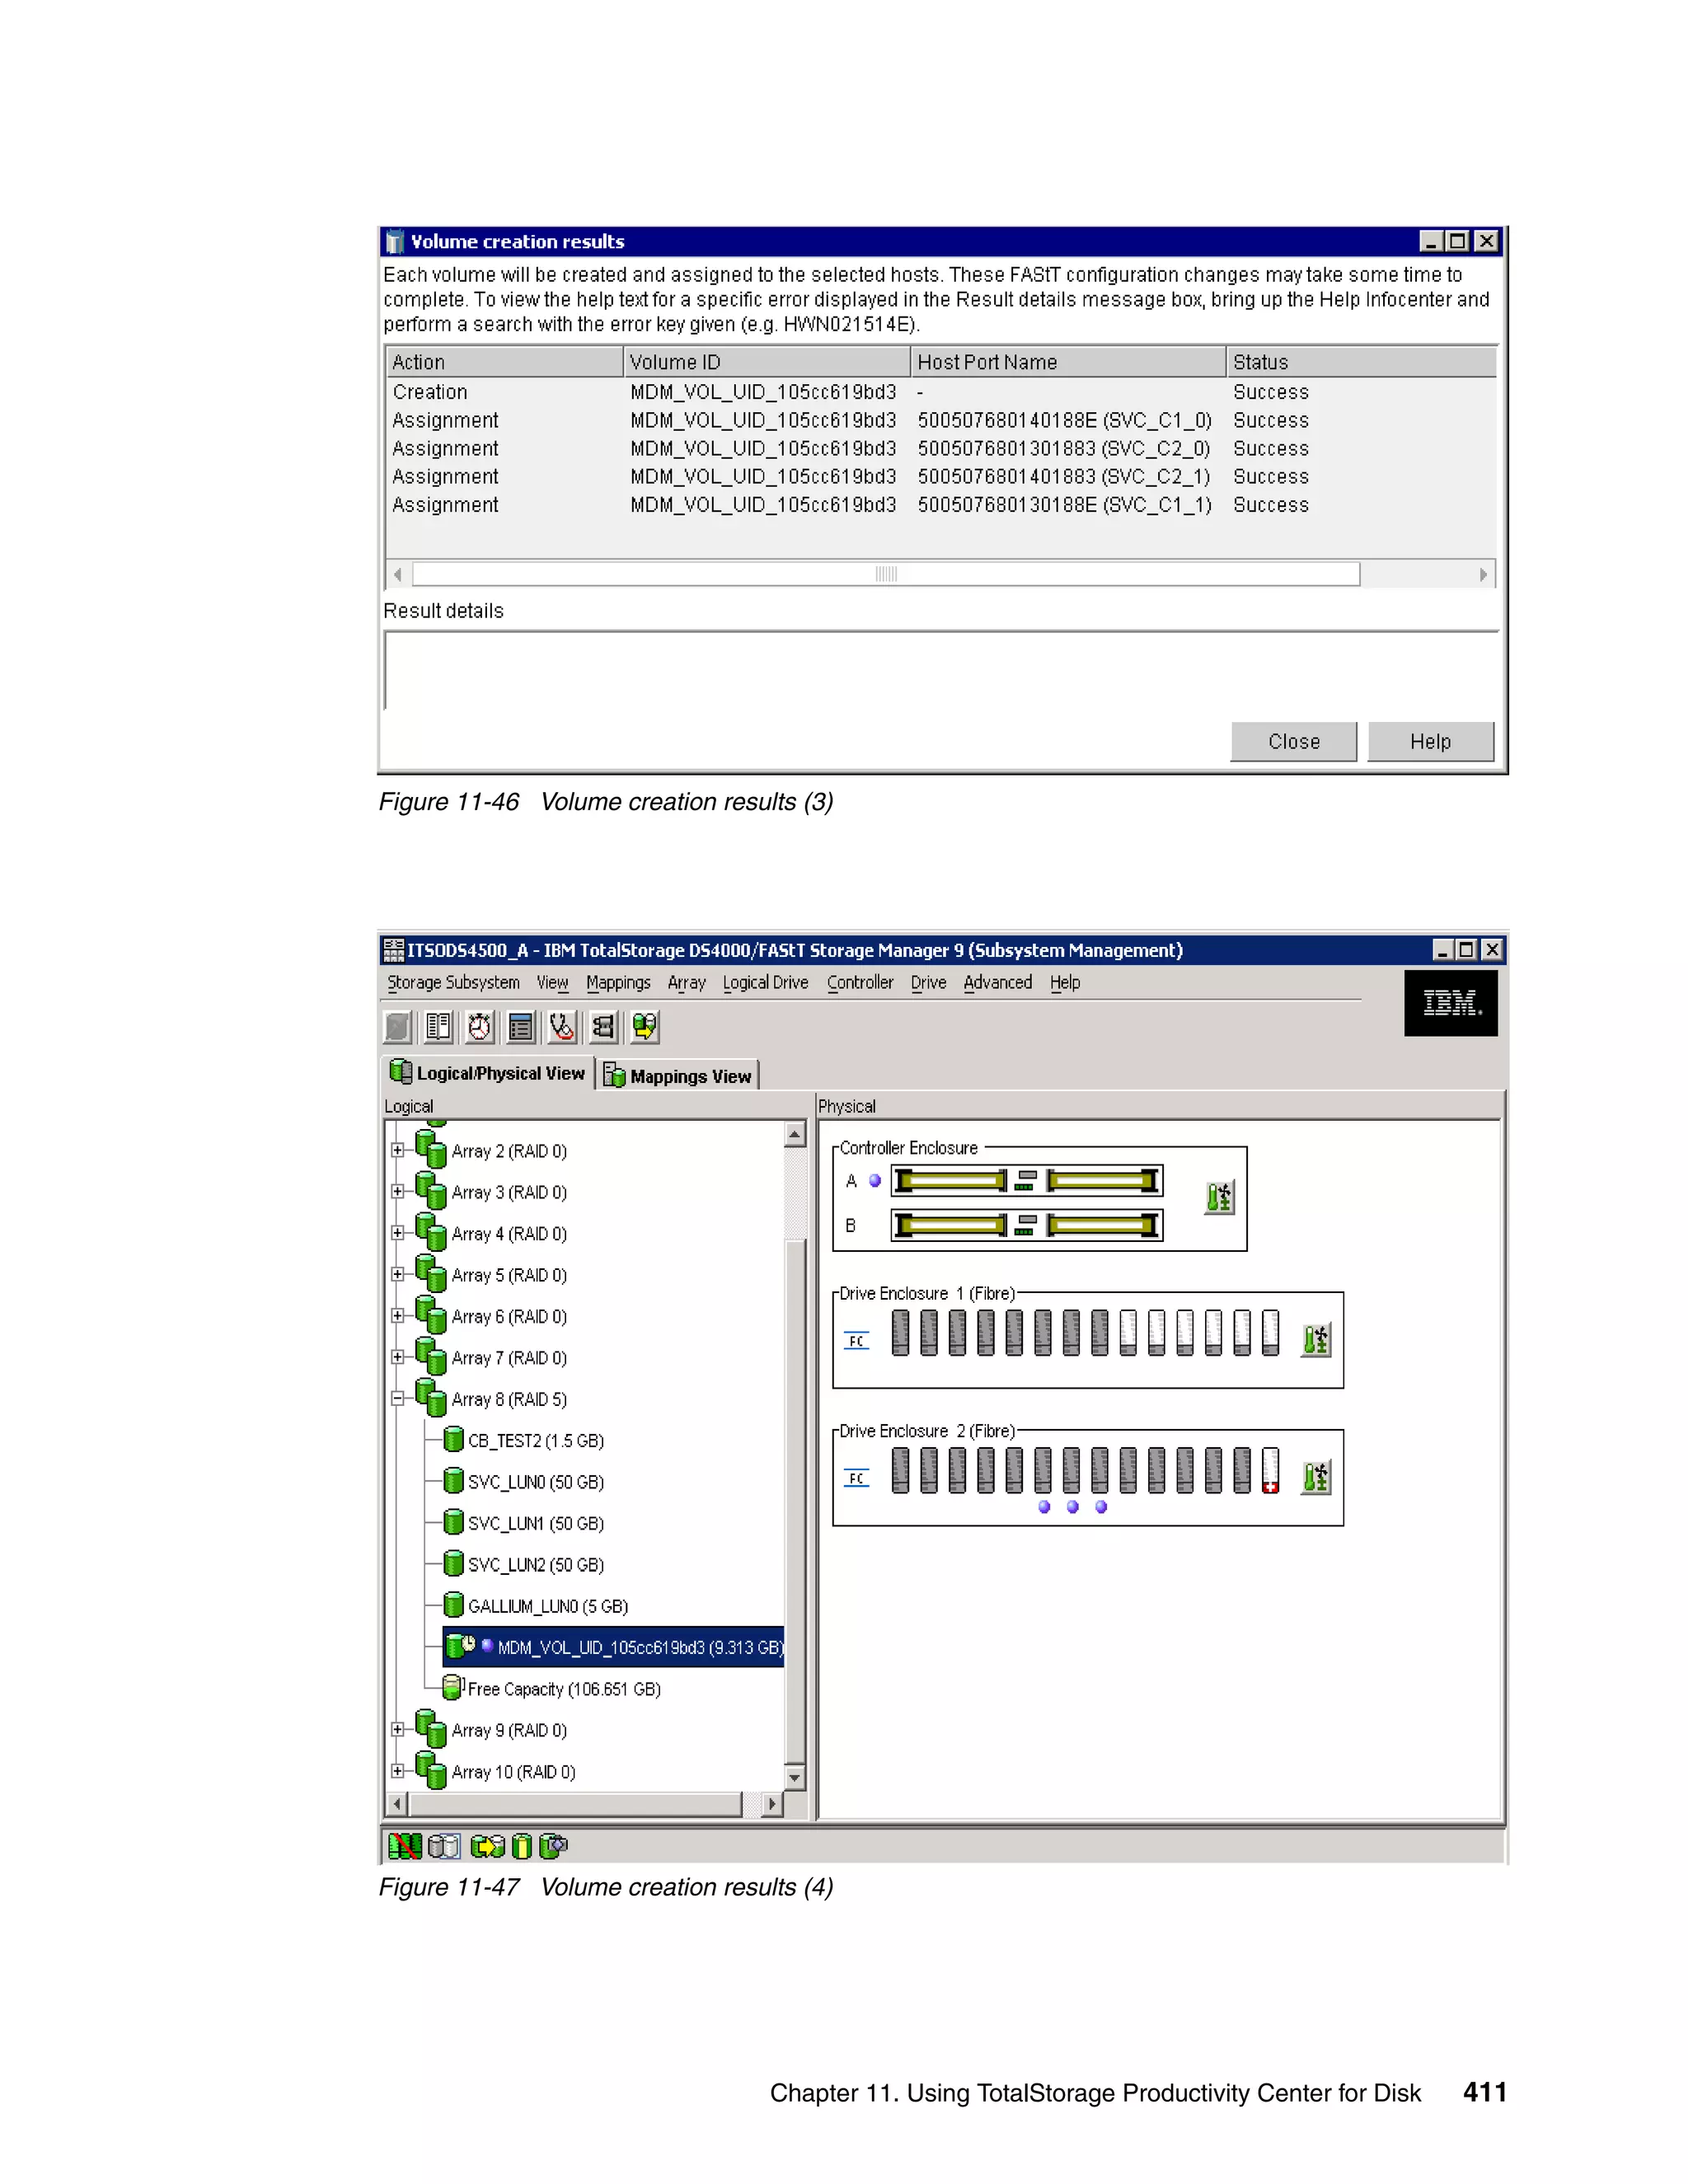Click the Logical tree scroll-down arrow
Viewport: 1688px width, 2184px height.
click(795, 1777)
